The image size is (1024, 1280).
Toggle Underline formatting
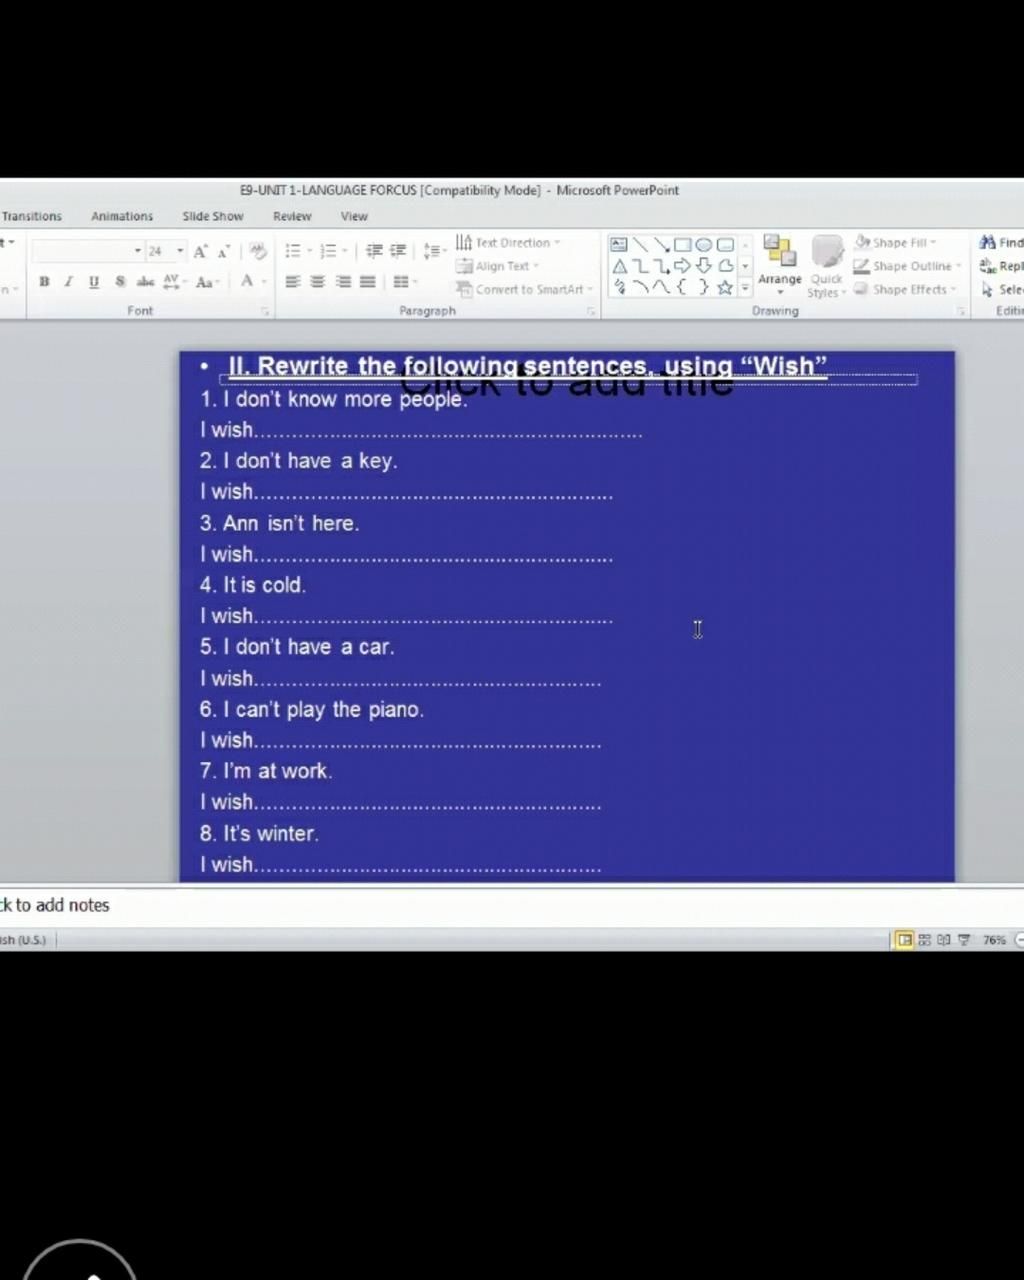coord(94,282)
